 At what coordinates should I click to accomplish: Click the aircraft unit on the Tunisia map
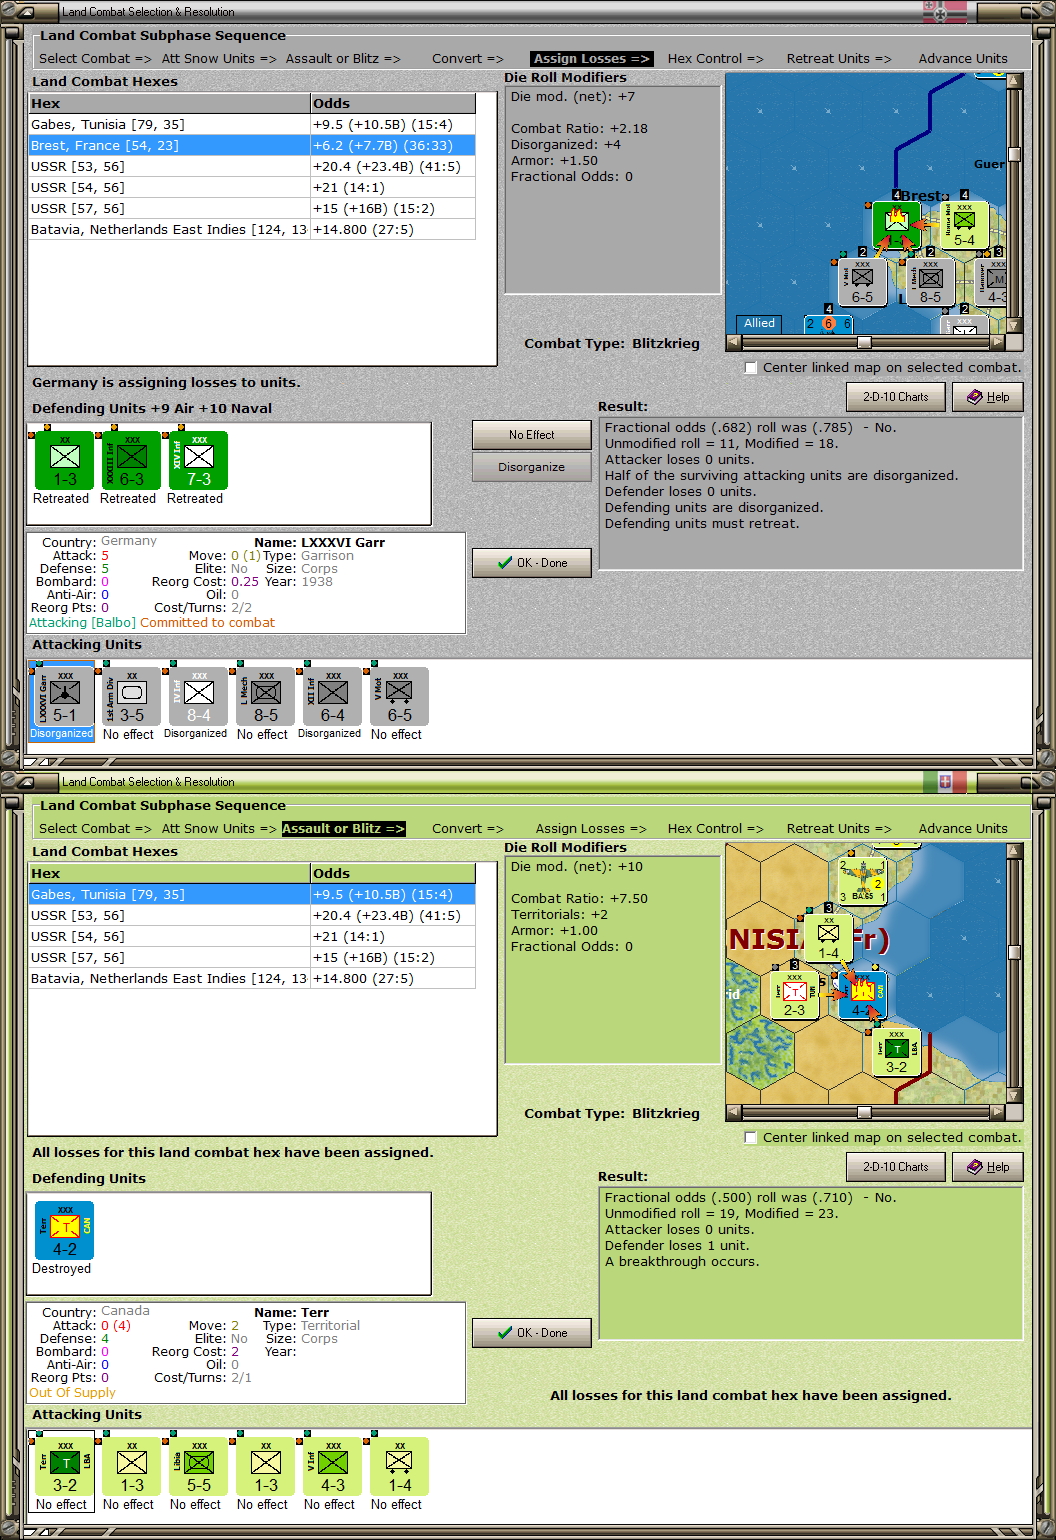tap(862, 881)
